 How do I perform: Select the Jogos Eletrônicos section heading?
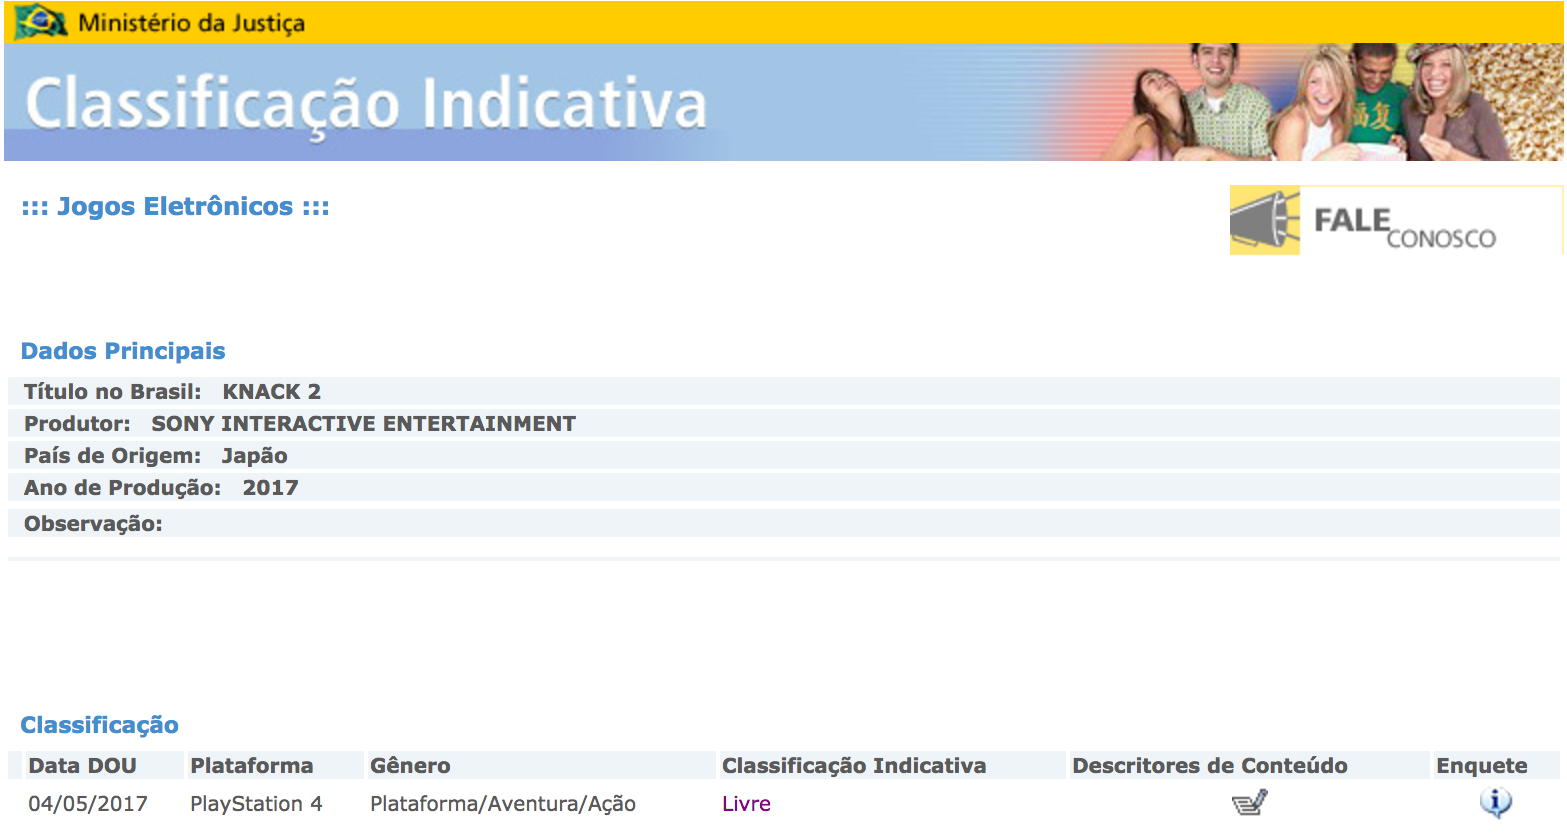point(175,207)
